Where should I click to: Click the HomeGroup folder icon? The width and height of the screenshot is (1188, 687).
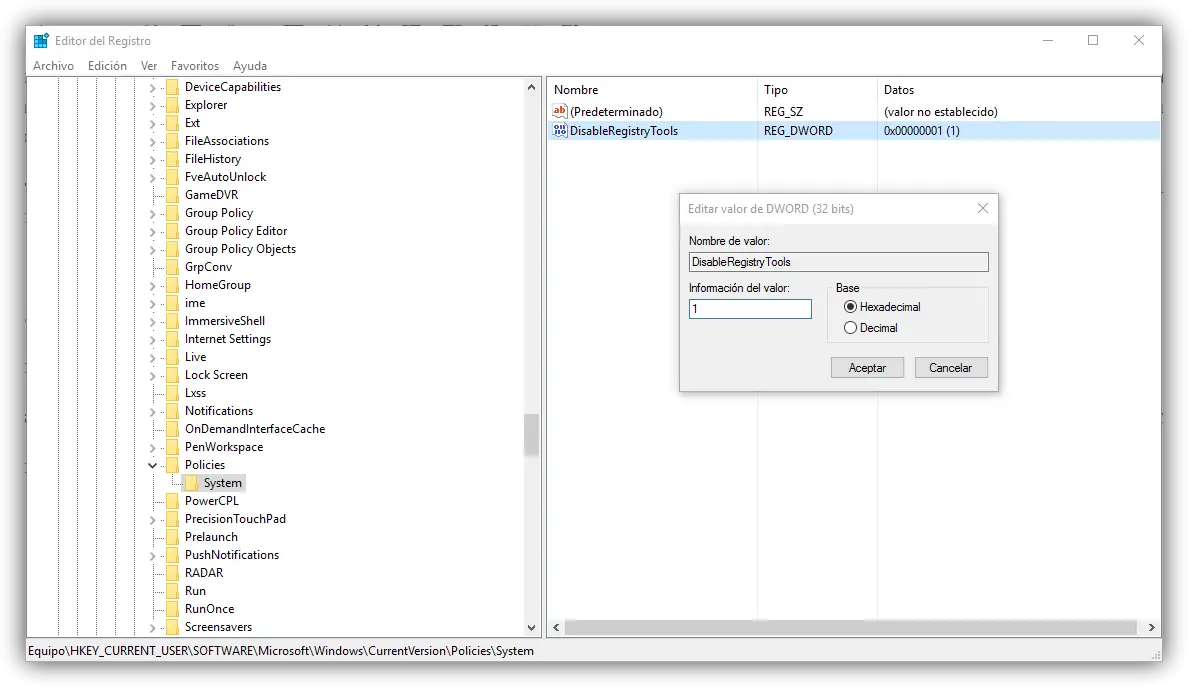pos(172,285)
